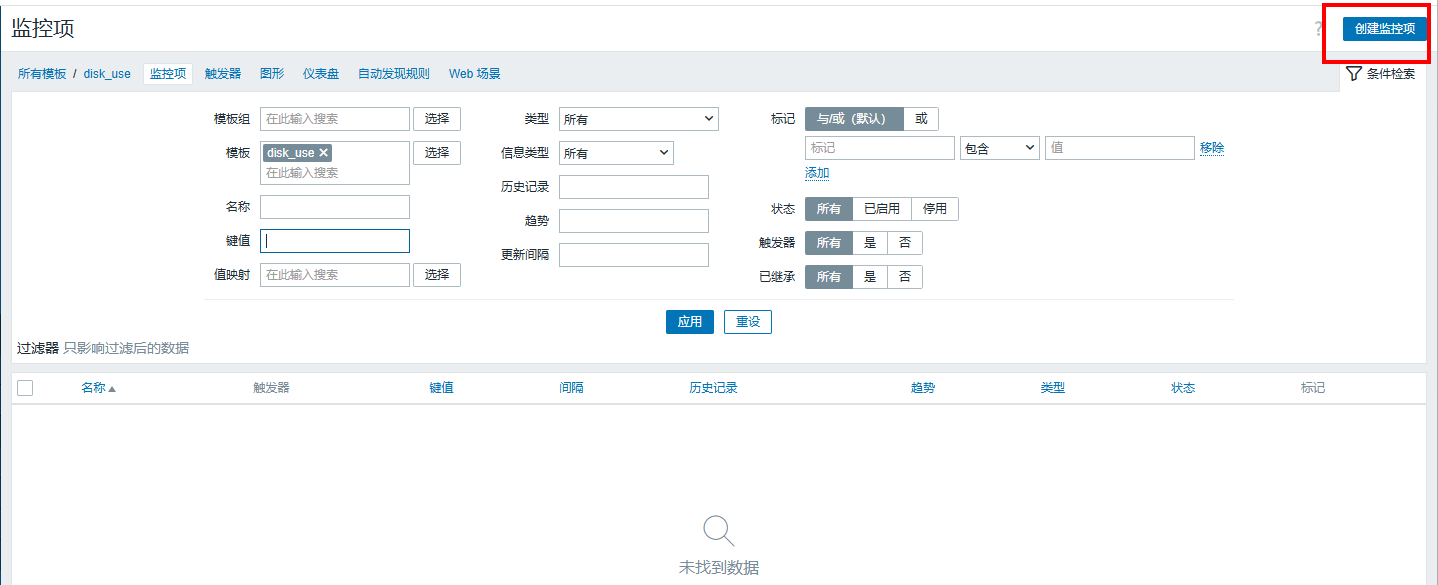Screen dimensions: 1438x585
Task: Open the disk_use breadcrumb link
Action: click(x=107, y=74)
